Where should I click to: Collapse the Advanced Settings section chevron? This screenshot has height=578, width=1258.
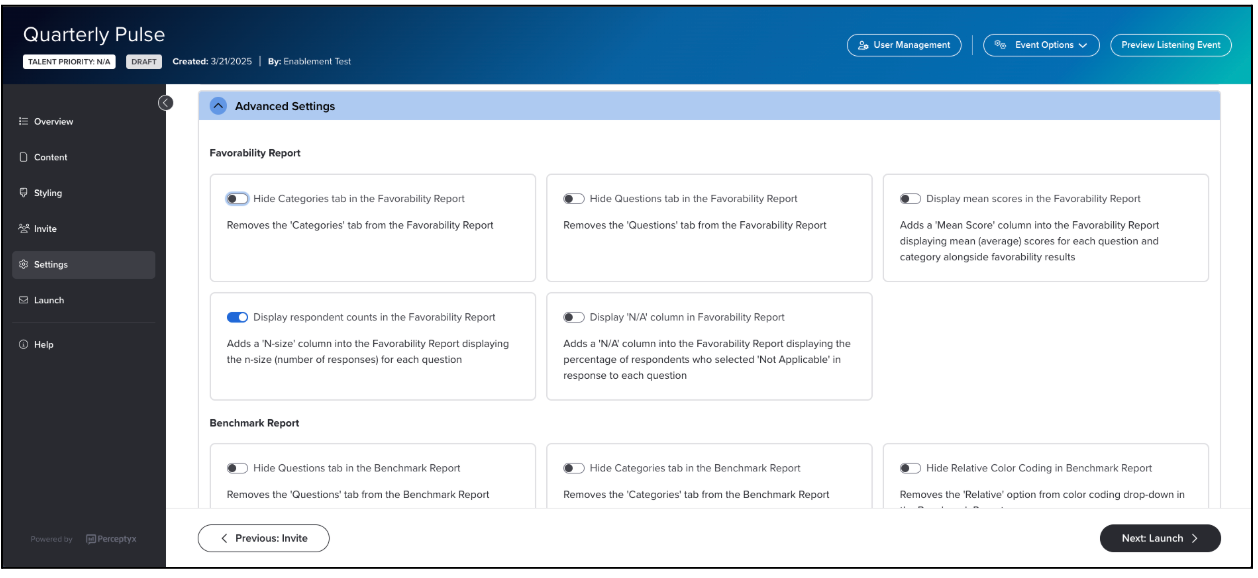218,106
